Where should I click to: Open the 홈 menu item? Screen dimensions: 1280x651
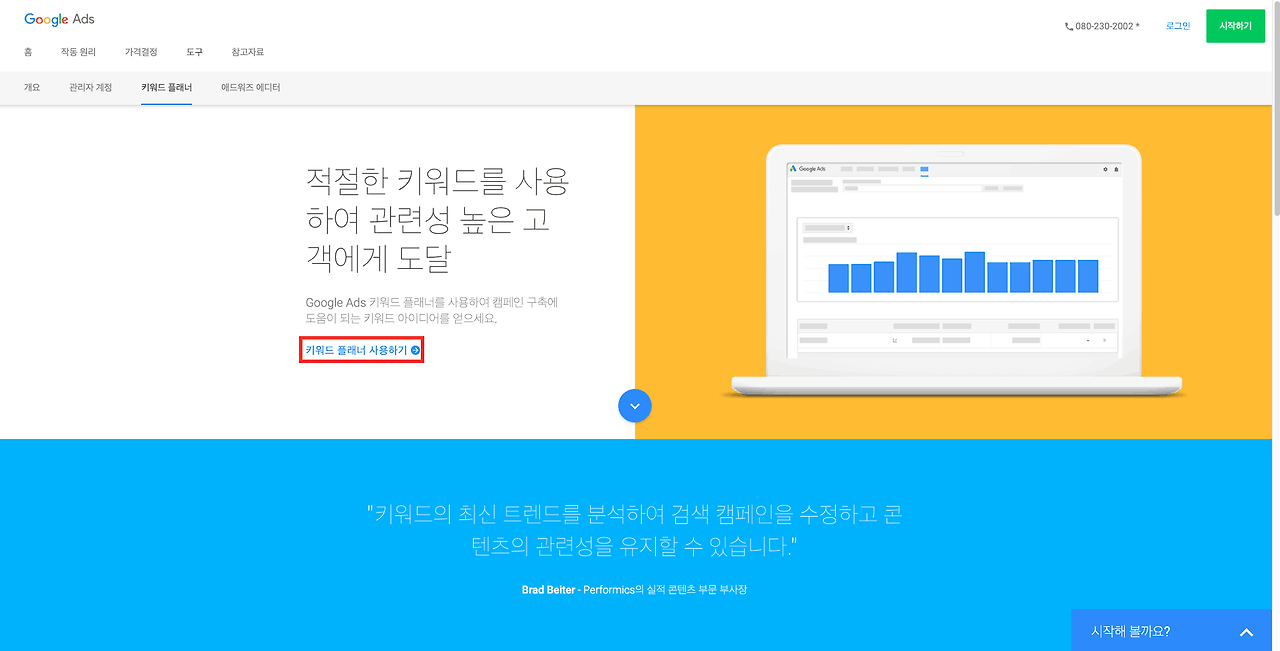tap(27, 52)
